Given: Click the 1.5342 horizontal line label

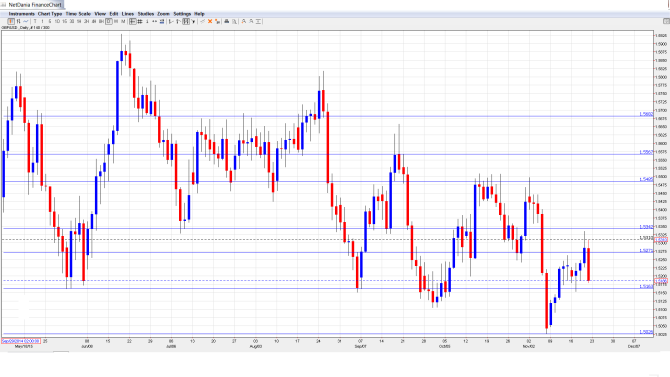Looking at the screenshot, I should [x=646, y=227].
